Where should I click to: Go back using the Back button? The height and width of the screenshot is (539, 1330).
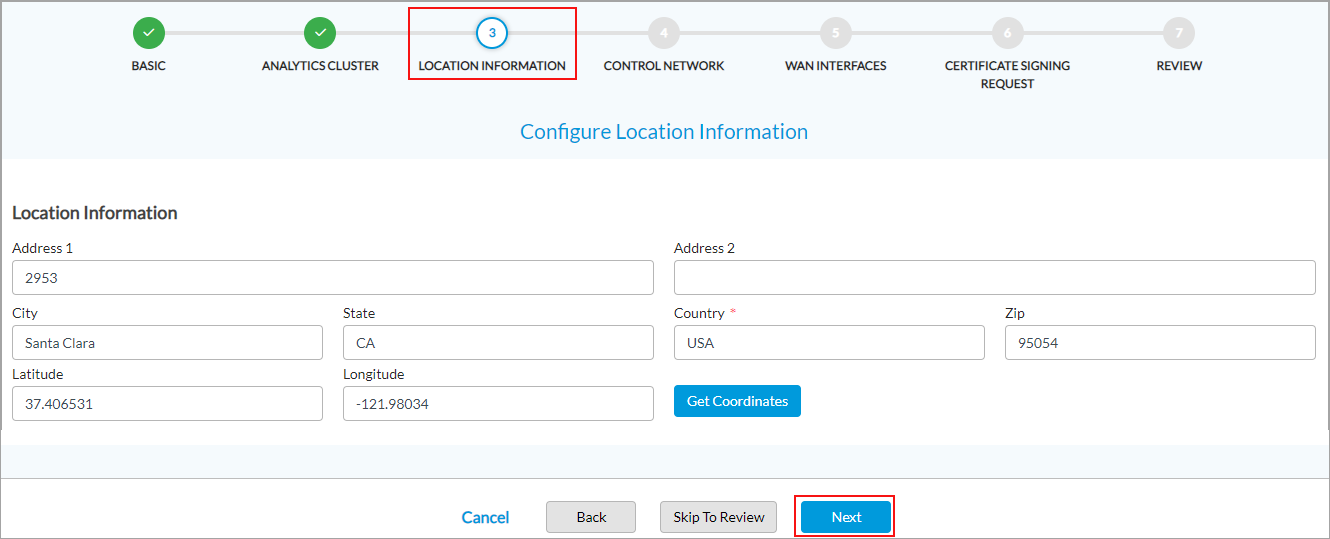point(591,517)
